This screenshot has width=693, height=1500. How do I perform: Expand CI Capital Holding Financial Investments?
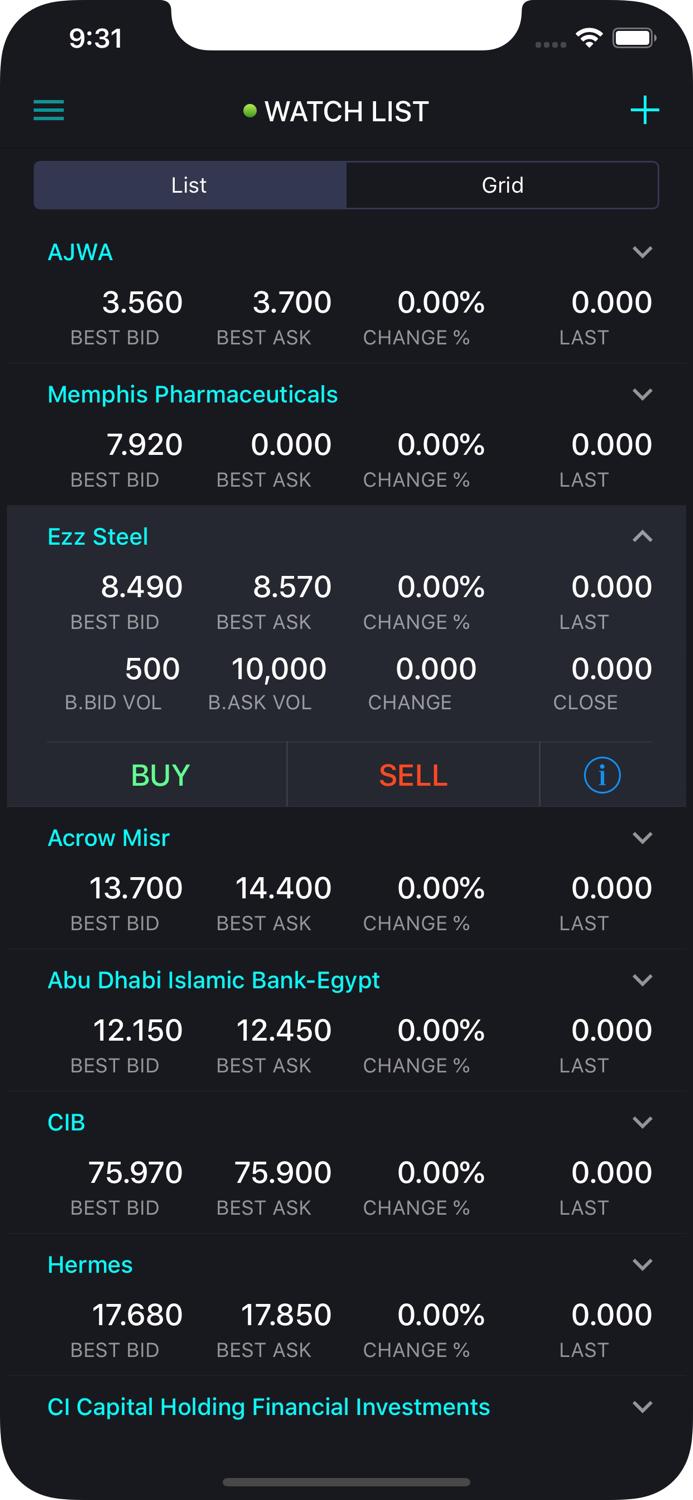tap(643, 1407)
